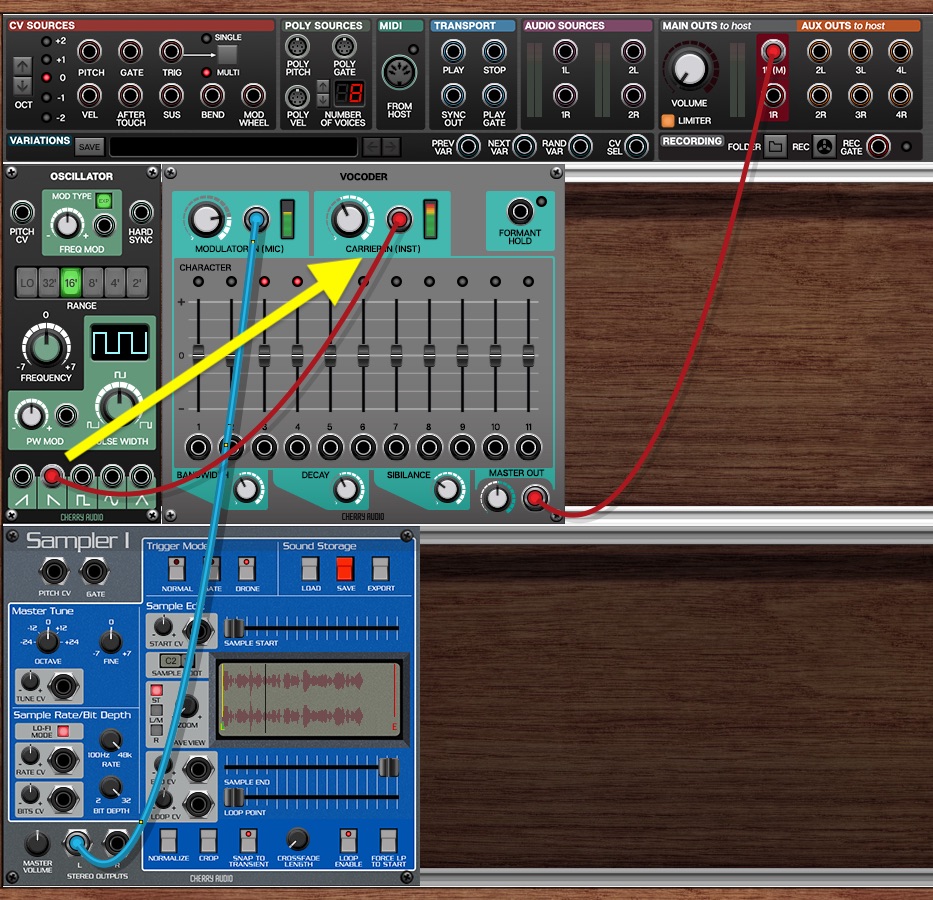
Task: Click the MIDI FROM HOST connector
Action: pos(399,73)
